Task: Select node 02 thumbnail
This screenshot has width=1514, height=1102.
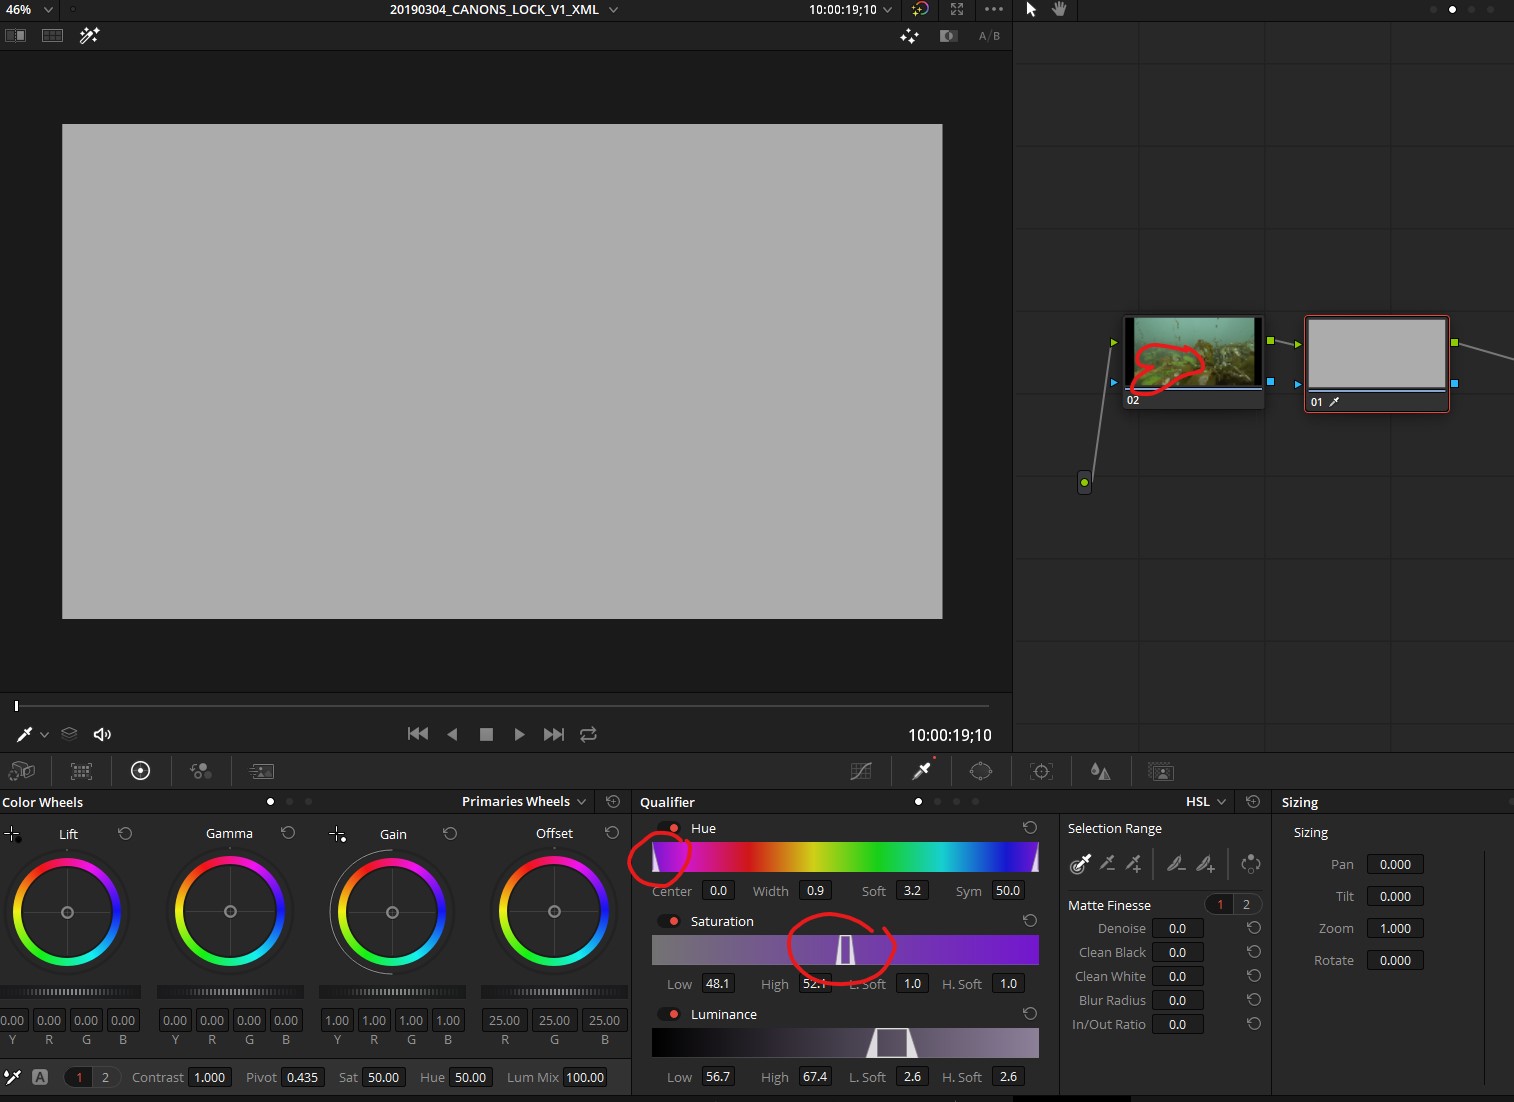Action: coord(1193,352)
